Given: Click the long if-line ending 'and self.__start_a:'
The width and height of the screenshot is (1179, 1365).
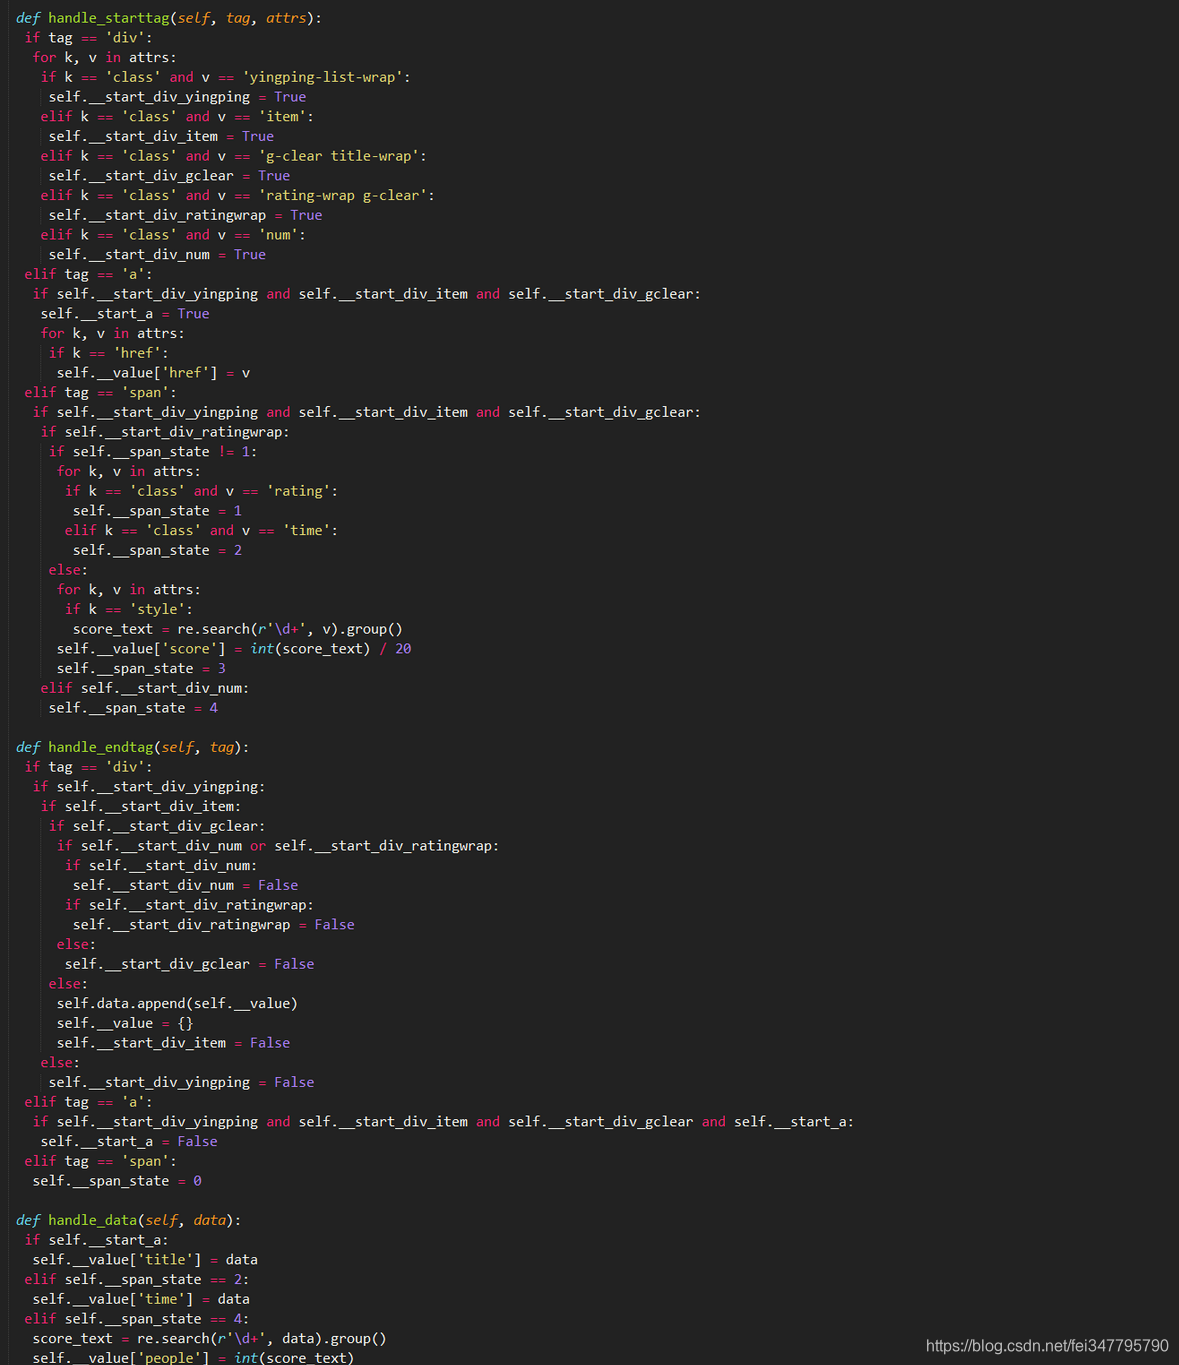Looking at the screenshot, I should tap(443, 1122).
